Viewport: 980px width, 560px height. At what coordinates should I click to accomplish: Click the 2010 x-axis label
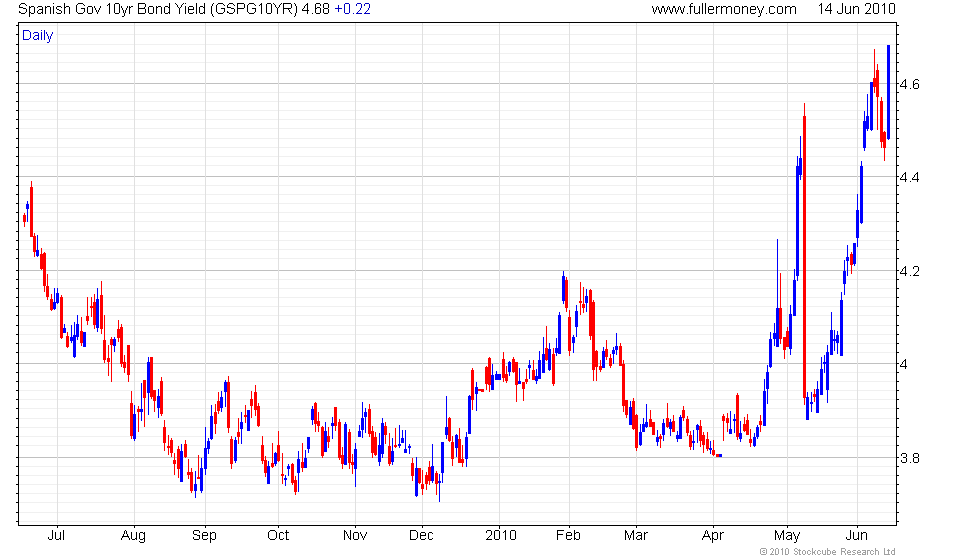[x=501, y=536]
